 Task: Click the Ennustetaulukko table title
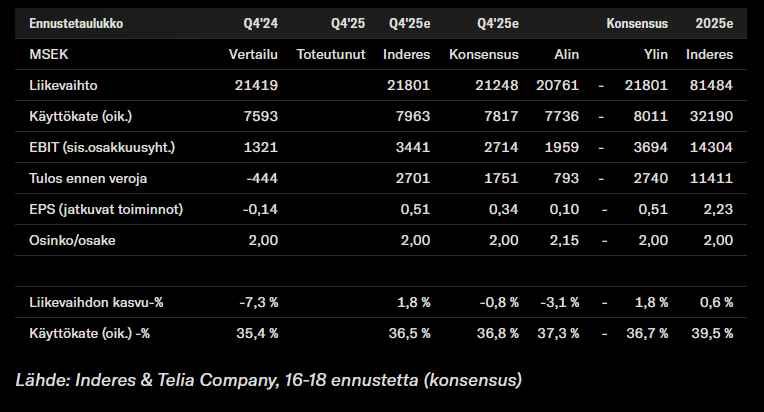77,22
